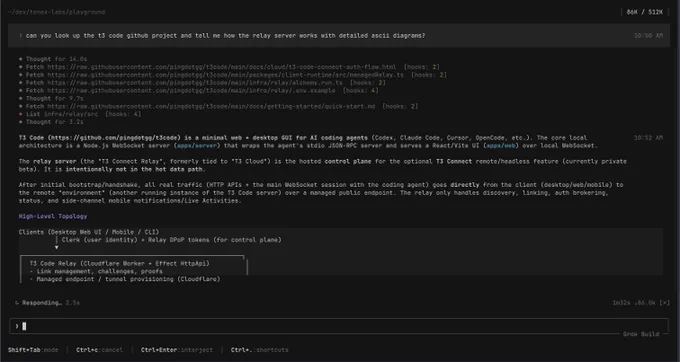
Task: Click the ~/dev/tenex-labs/playground path
Action: (x=56, y=12)
